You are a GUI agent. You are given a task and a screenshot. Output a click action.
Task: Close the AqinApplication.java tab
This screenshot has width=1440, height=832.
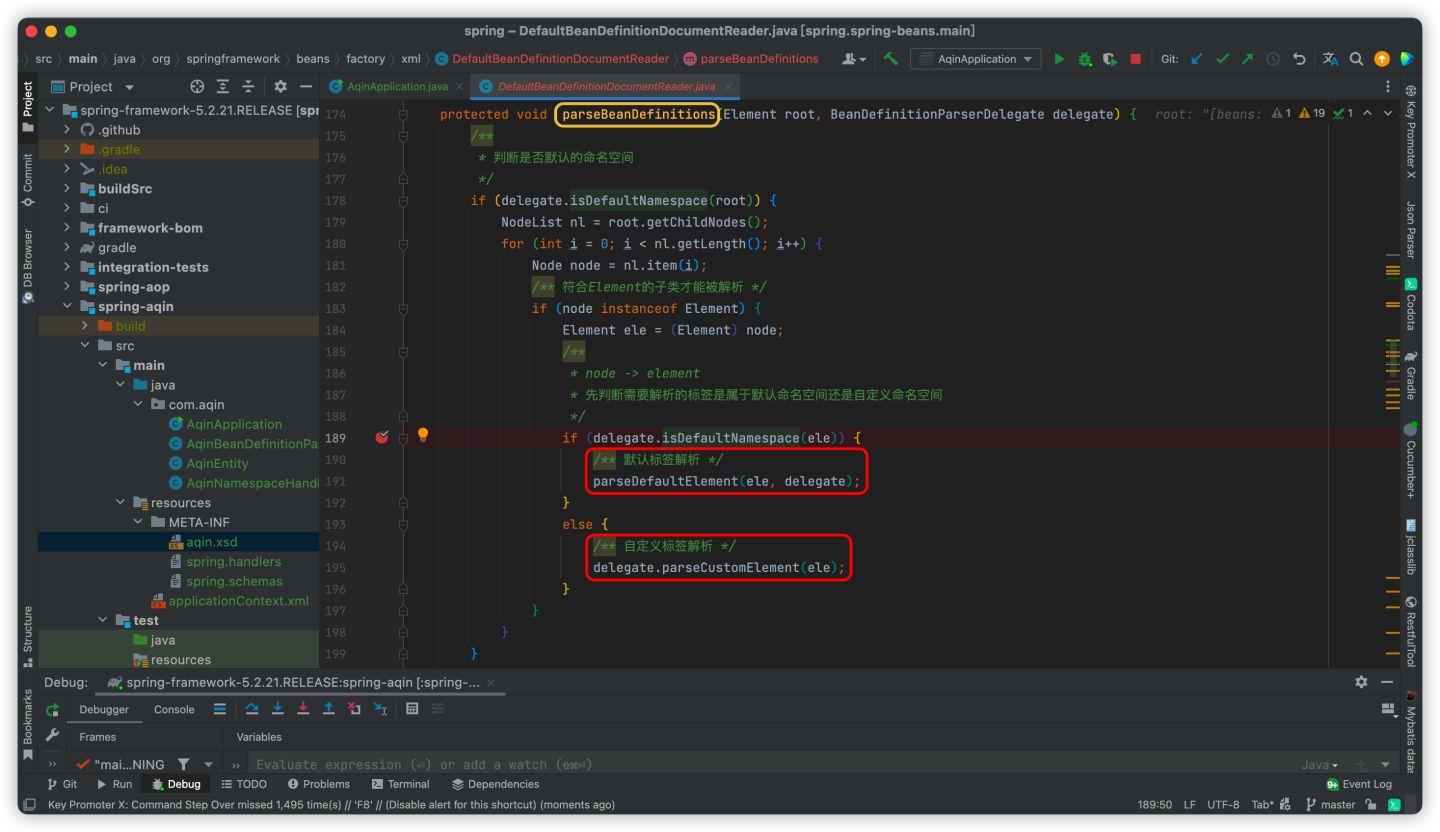coord(458,86)
